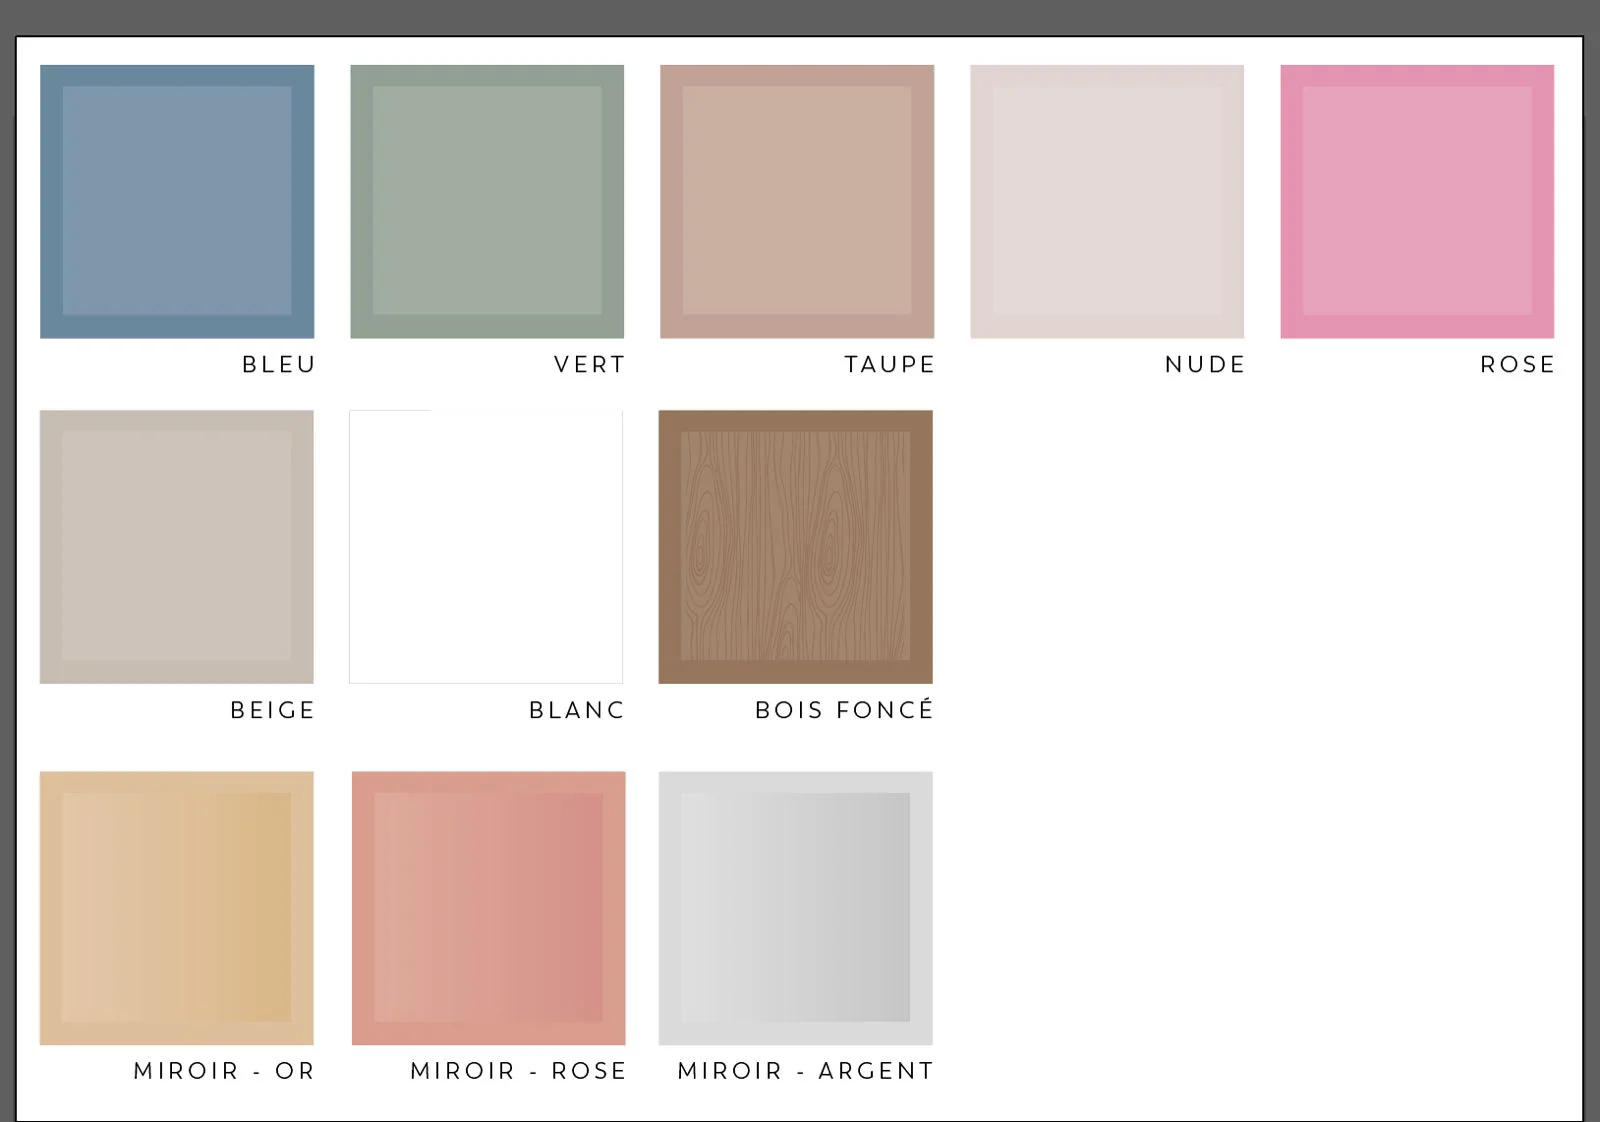Choose the NUDE color swatch
This screenshot has width=1600, height=1122.
[x=1107, y=201]
